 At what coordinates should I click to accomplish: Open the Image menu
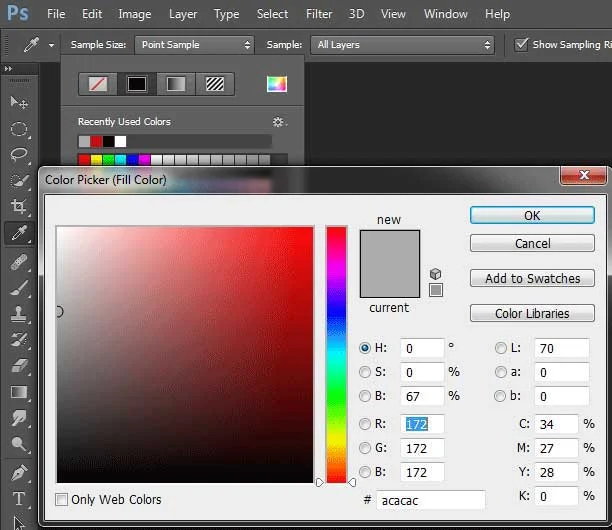pos(135,14)
